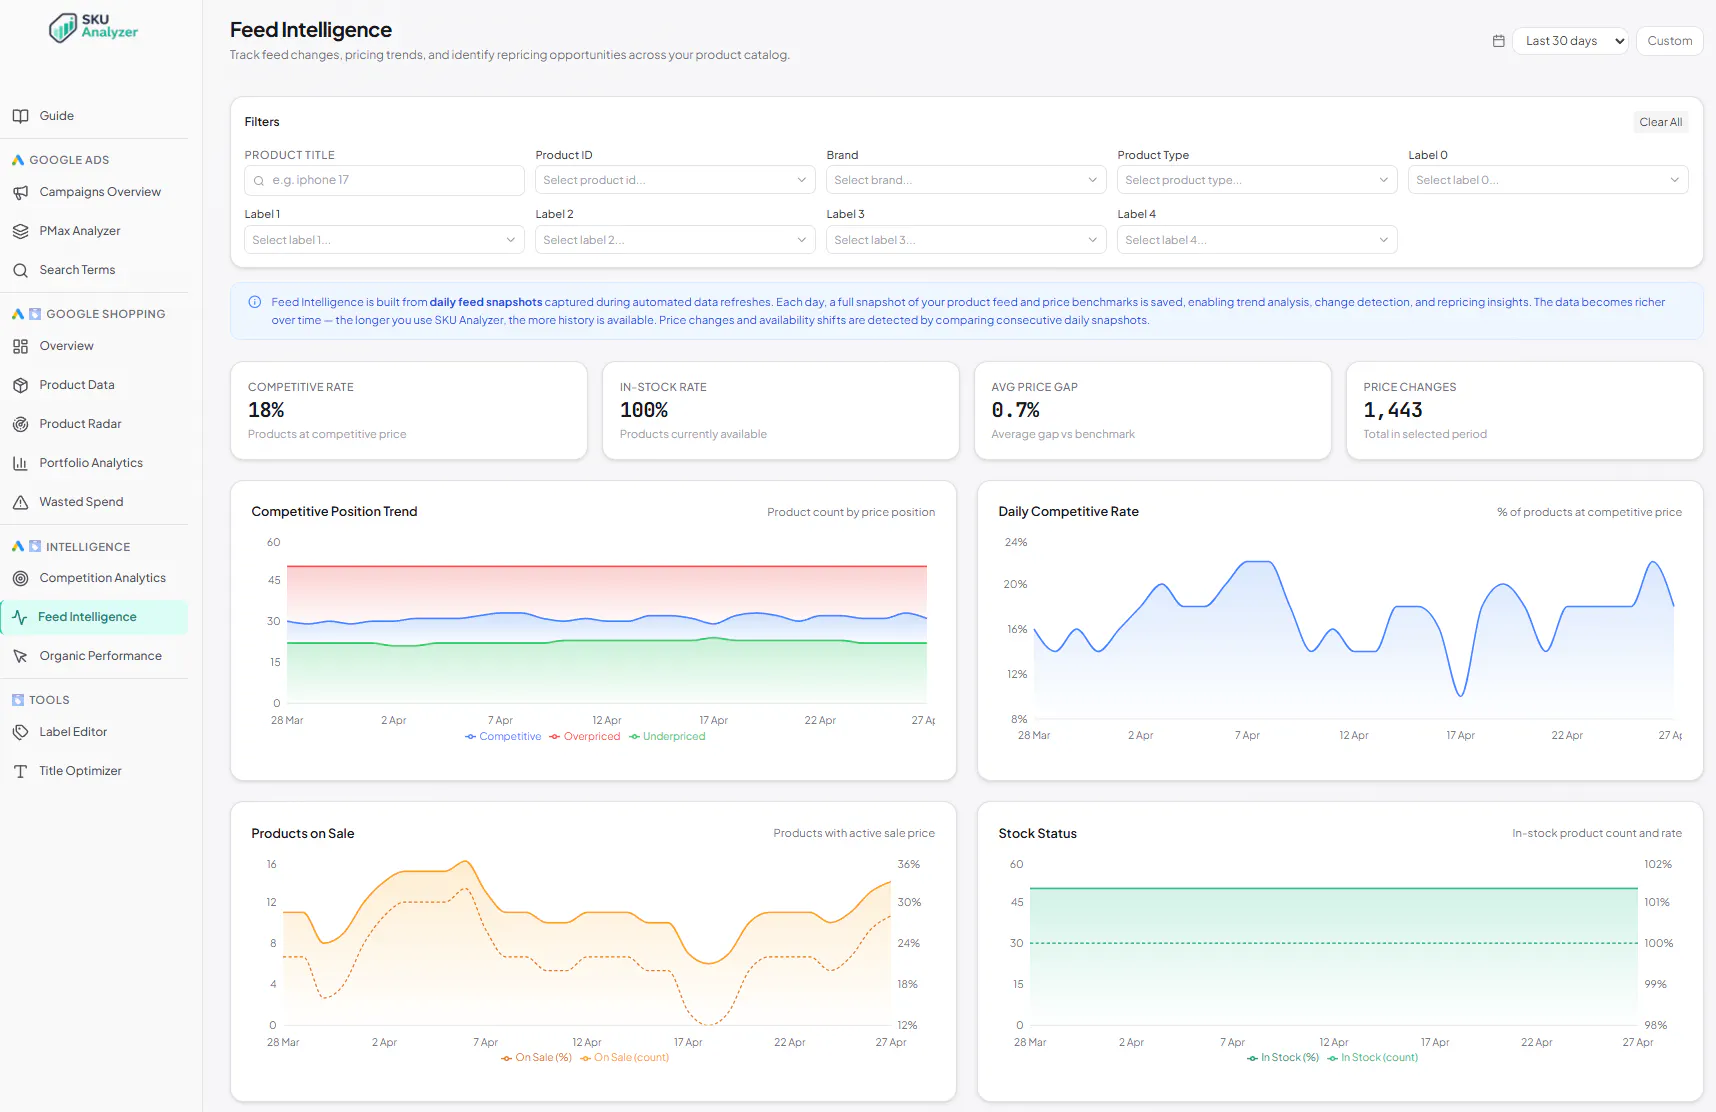Viewport: 1716px width, 1112px height.
Task: Click the Overview grid icon
Action: [20, 346]
